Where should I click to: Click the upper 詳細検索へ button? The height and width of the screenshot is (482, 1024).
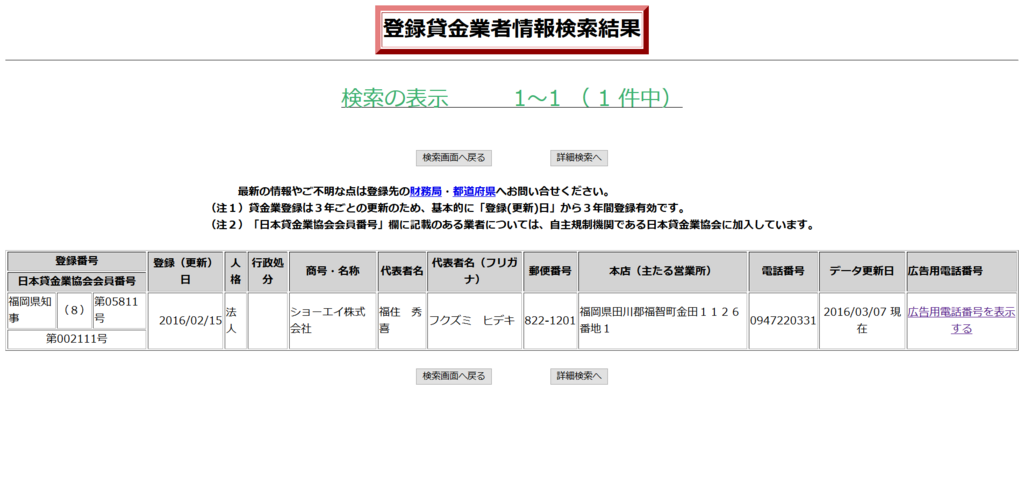click(x=579, y=157)
